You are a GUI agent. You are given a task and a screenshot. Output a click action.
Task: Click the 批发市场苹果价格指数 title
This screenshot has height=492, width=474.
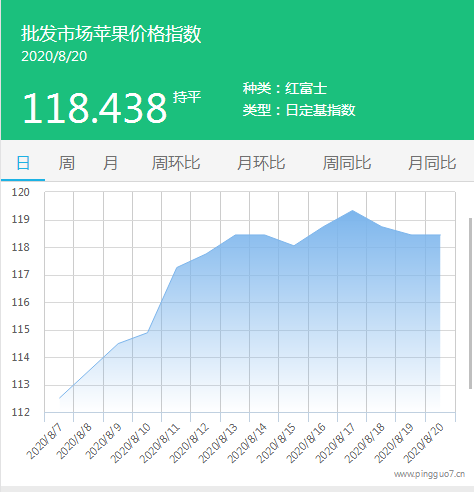111,34
